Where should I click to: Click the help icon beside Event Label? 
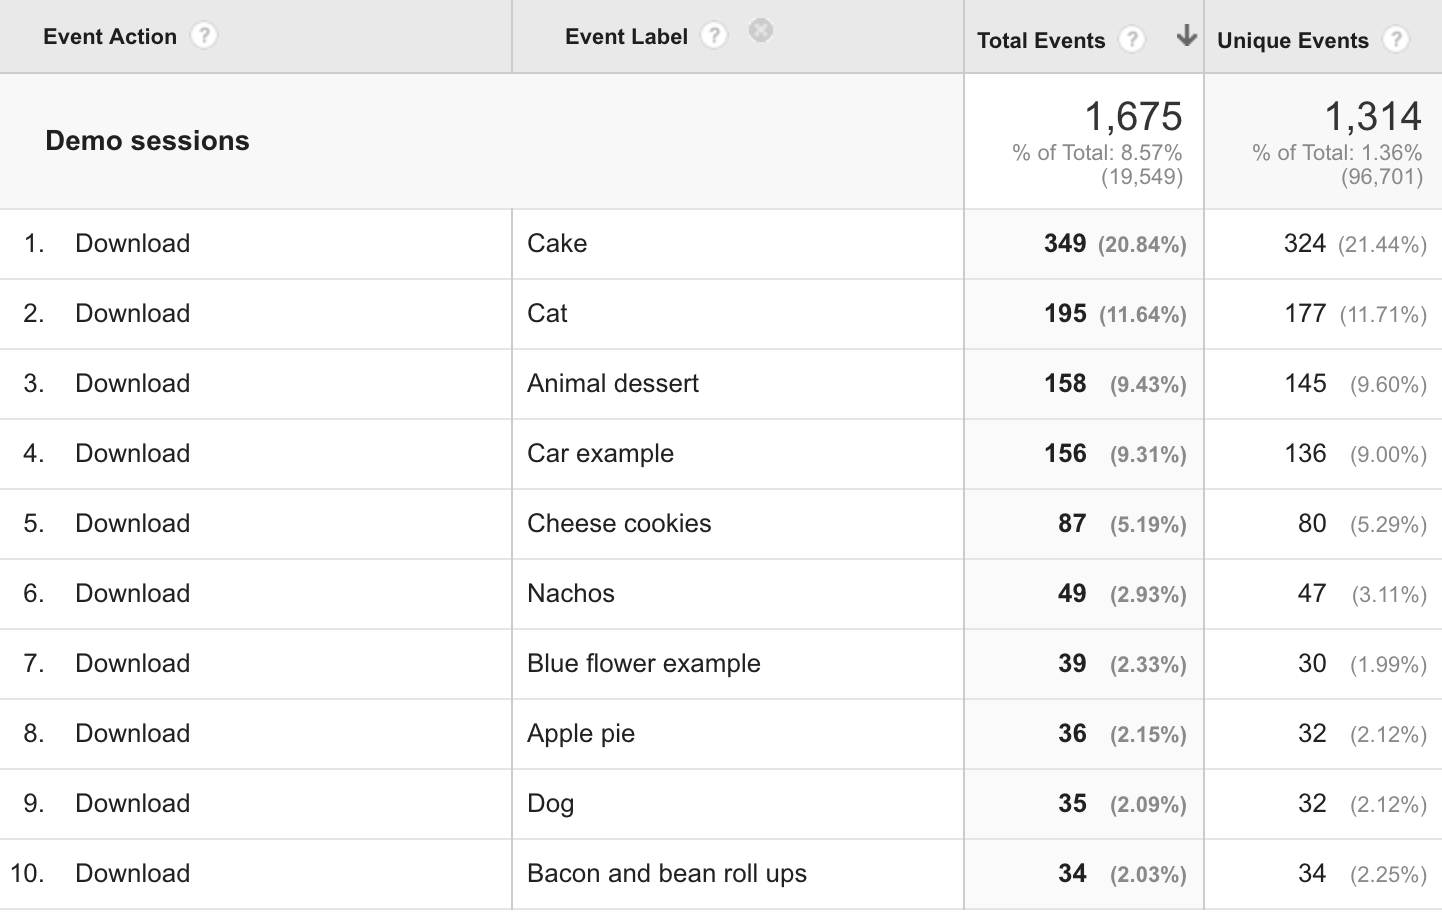coord(713,36)
